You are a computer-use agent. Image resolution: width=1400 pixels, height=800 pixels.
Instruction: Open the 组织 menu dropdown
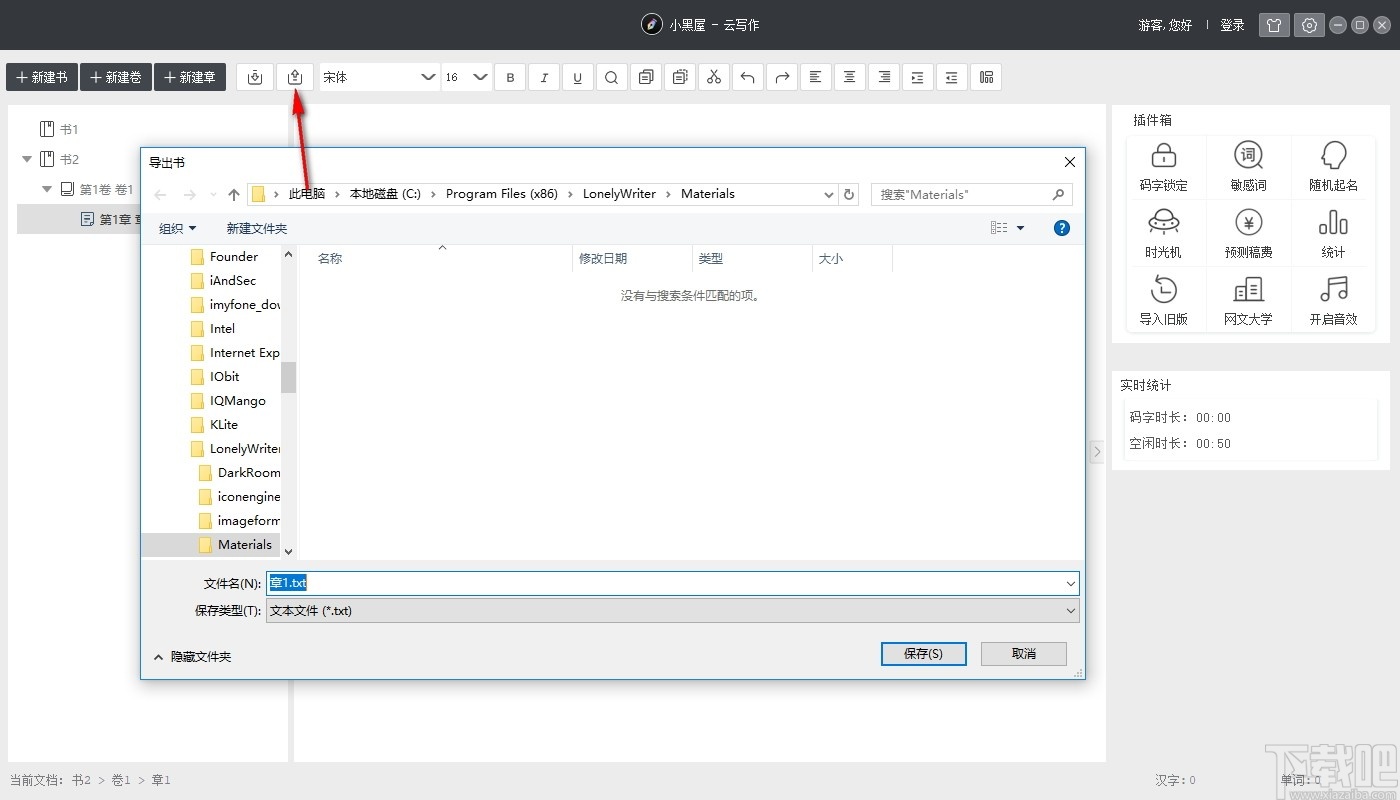point(178,228)
